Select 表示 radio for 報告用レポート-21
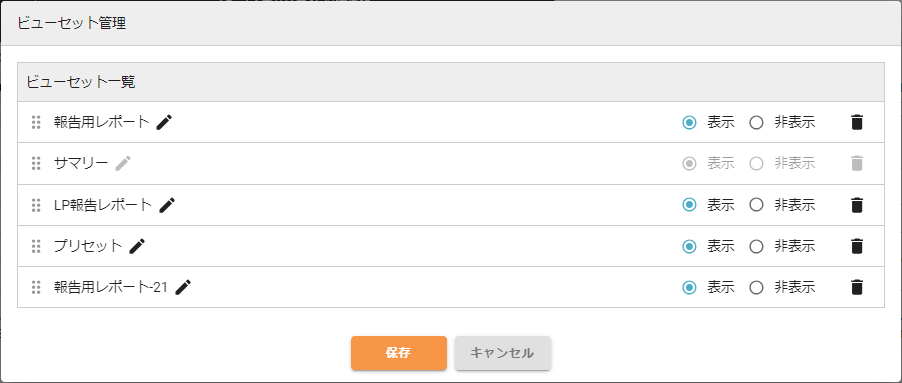The height and width of the screenshot is (383, 902). 689,288
